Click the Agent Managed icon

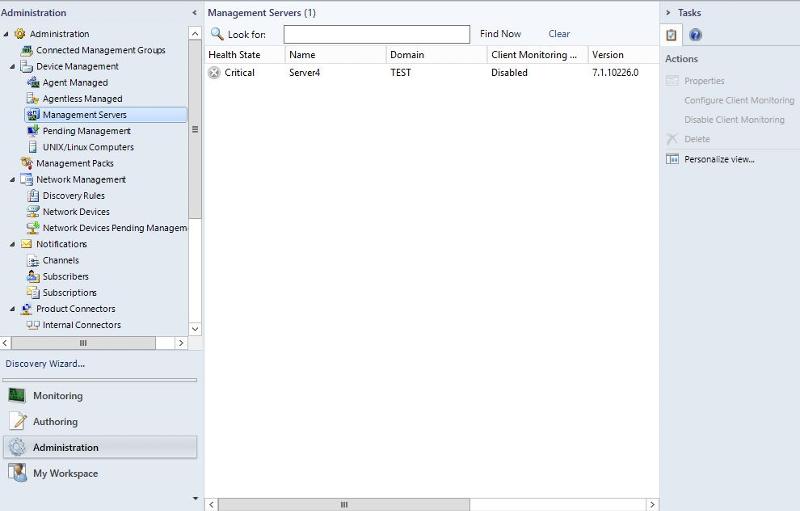(33, 82)
